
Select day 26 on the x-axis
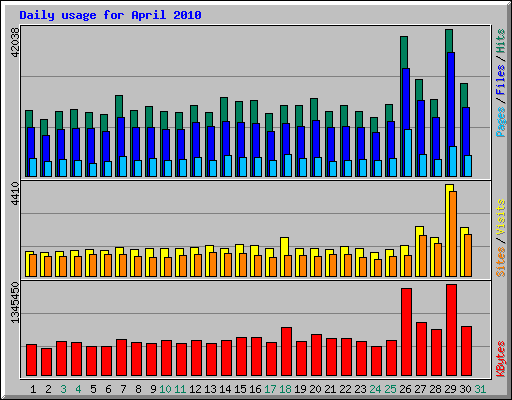(x=405, y=389)
